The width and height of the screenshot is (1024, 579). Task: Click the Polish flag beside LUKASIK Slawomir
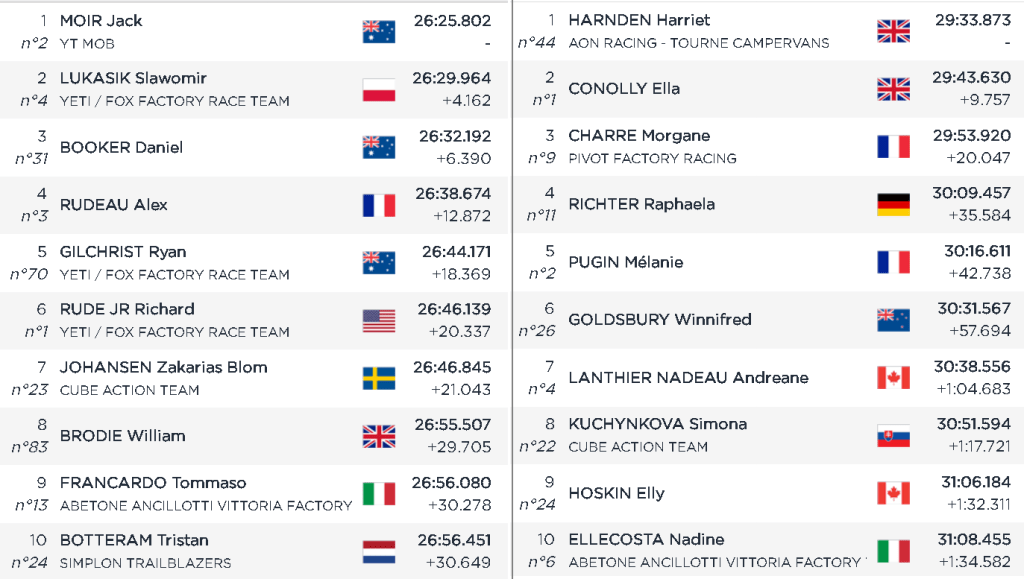[x=379, y=89]
